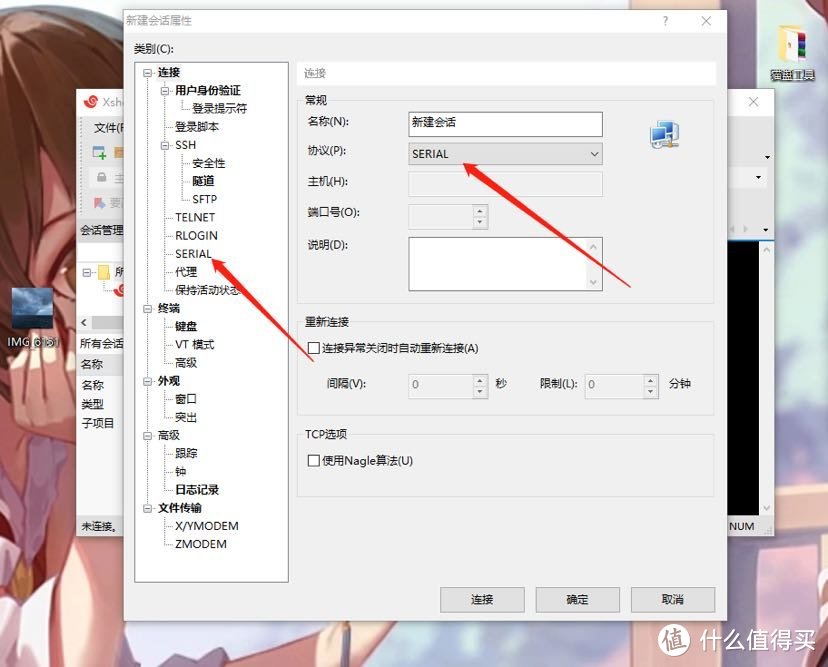Click the Xshell logo icon in background window
828x667 pixels.
coord(91,101)
